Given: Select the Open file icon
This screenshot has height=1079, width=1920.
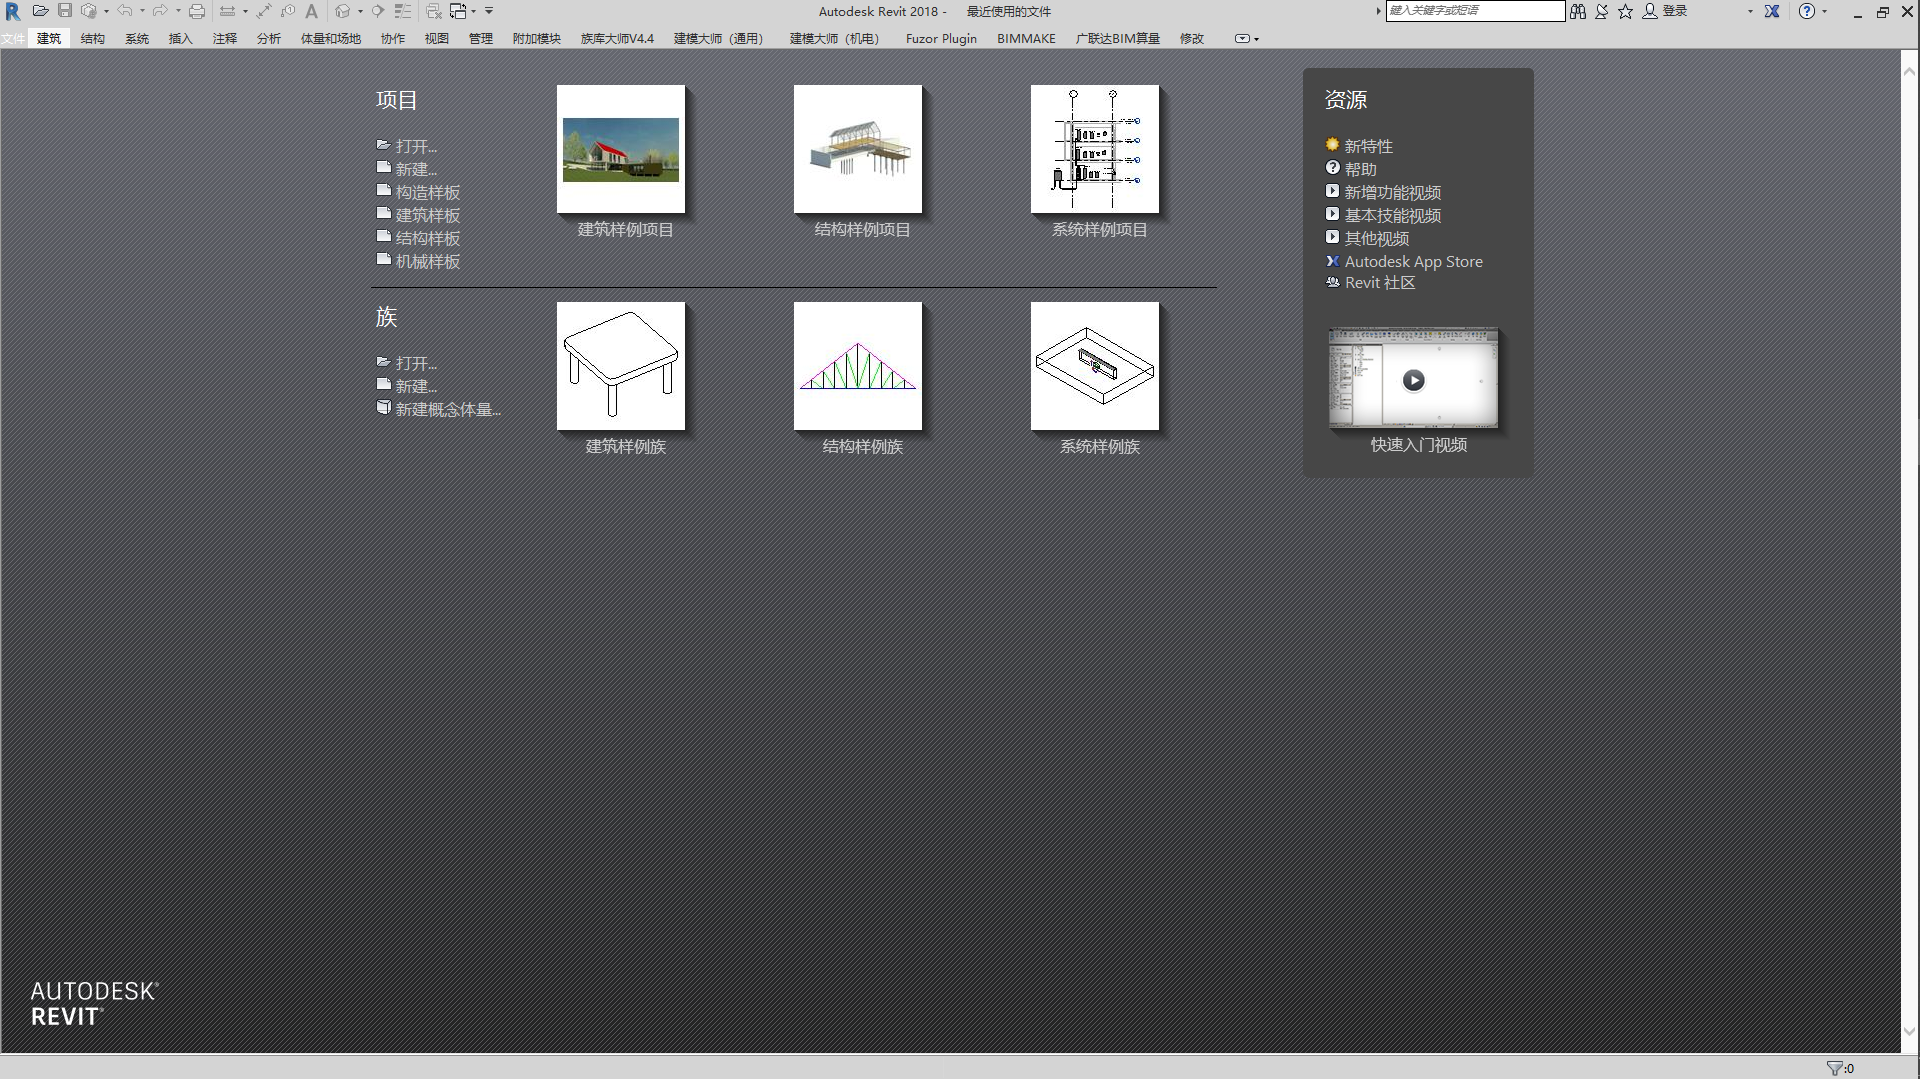Looking at the screenshot, I should pyautogui.click(x=41, y=11).
